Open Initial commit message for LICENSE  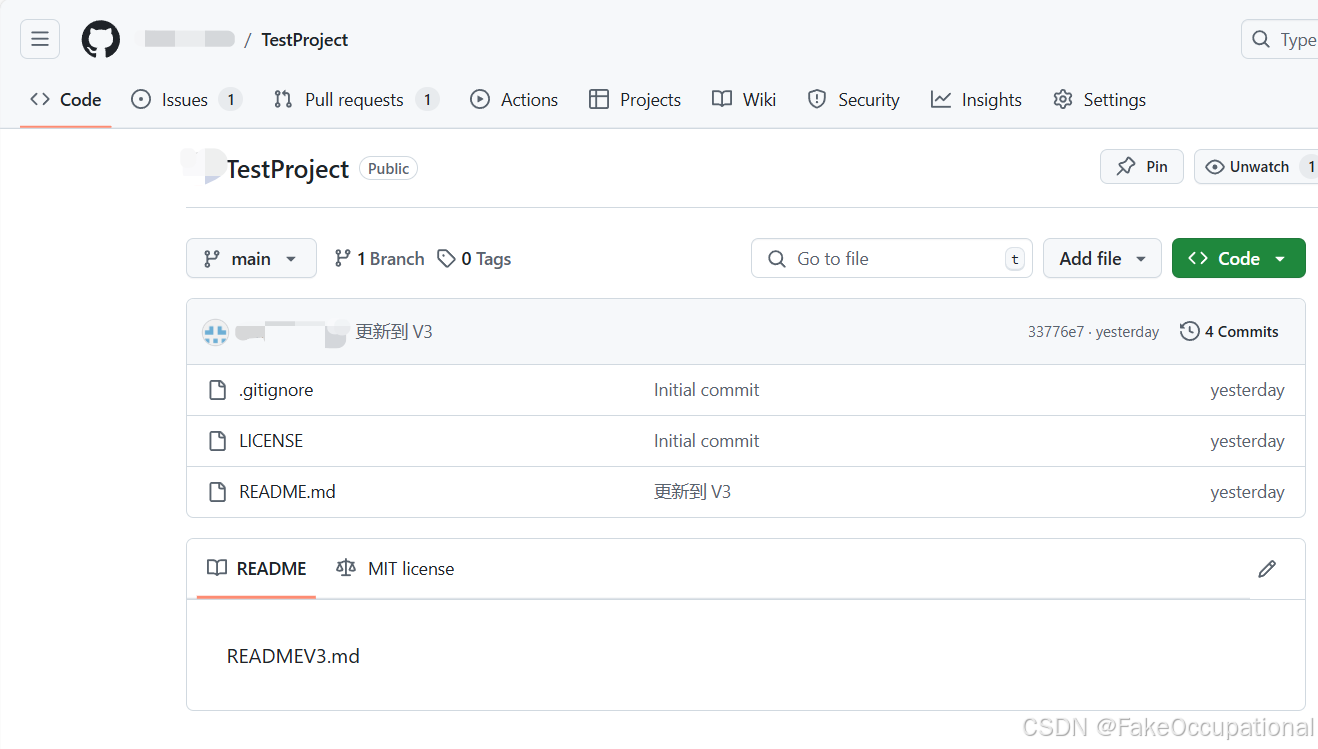click(x=706, y=441)
